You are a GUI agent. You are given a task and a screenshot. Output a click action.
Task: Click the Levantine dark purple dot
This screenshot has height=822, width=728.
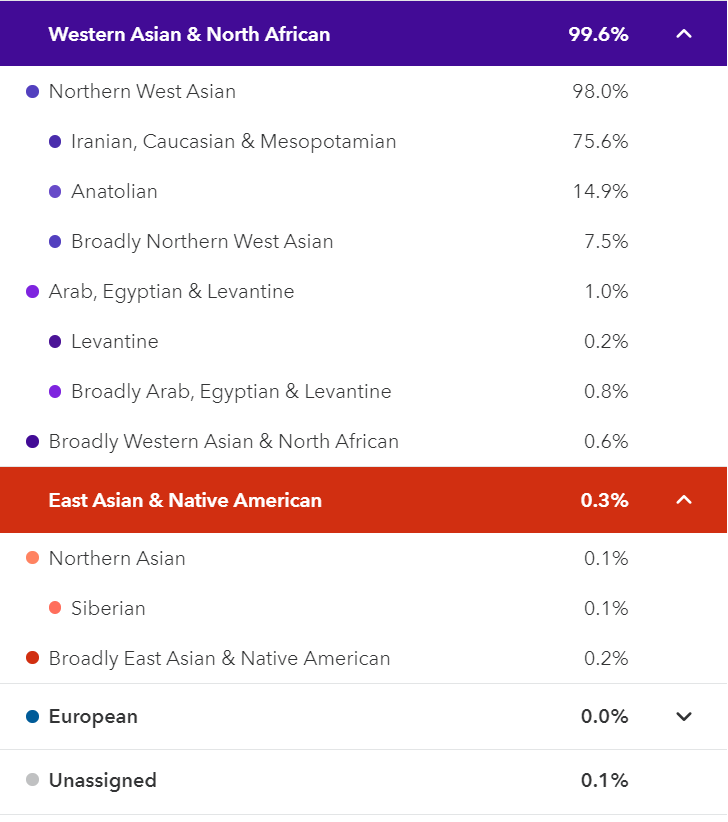point(55,341)
